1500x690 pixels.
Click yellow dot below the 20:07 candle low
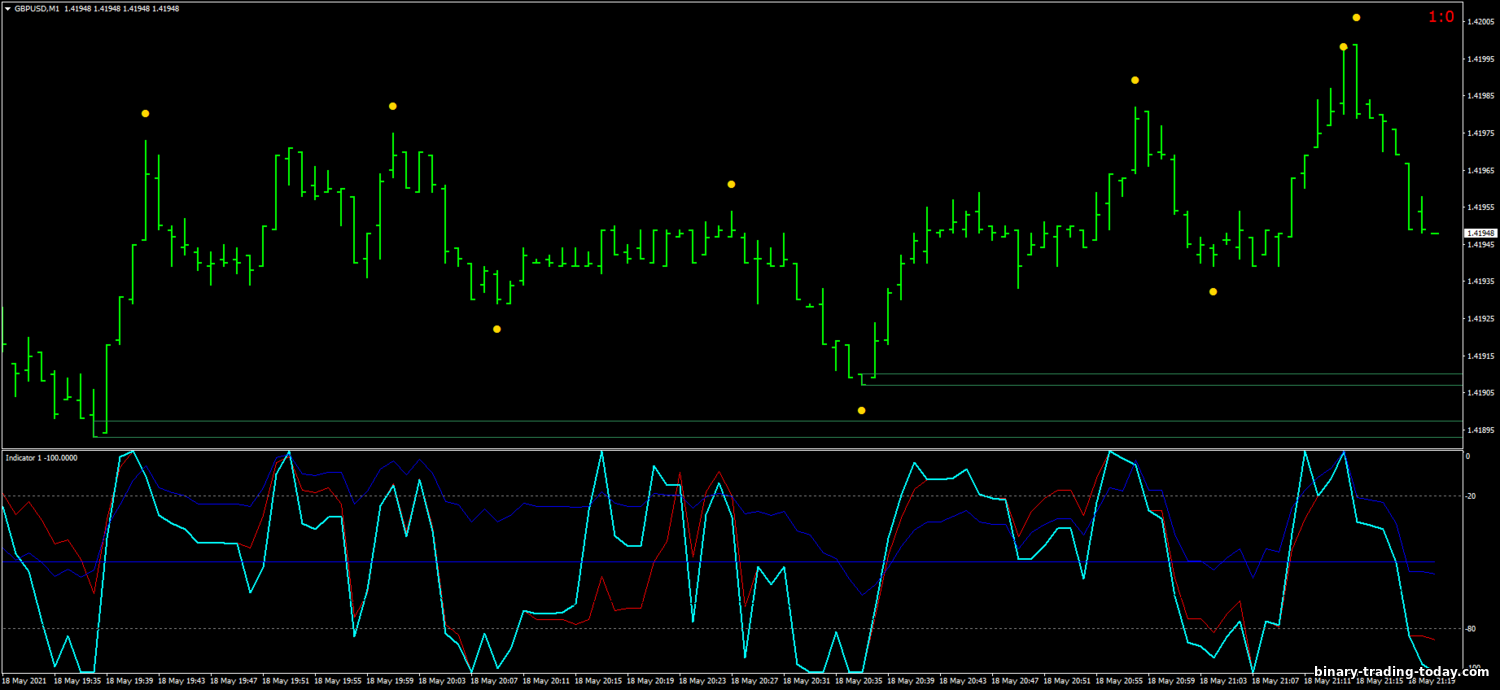pyautogui.click(x=497, y=329)
